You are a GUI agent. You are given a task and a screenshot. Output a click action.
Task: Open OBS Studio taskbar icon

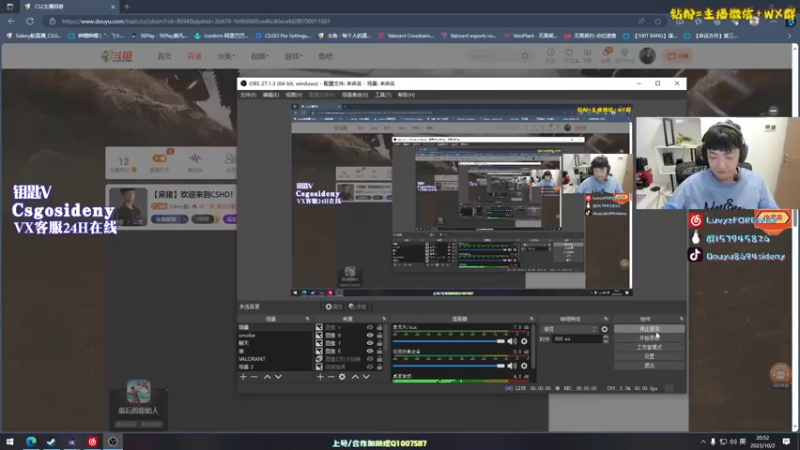113,441
